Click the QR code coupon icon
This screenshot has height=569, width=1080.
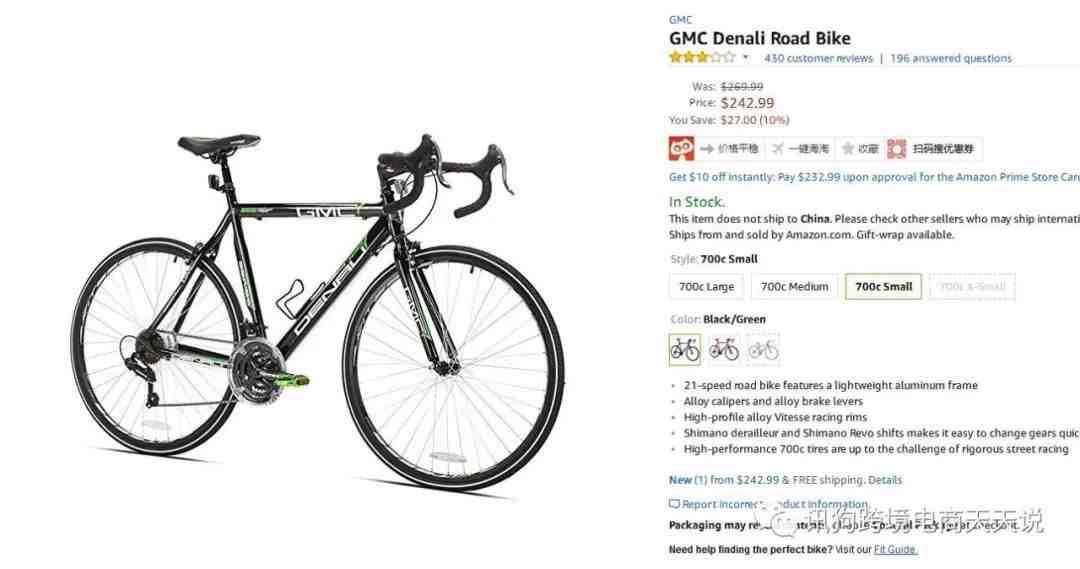(897, 149)
